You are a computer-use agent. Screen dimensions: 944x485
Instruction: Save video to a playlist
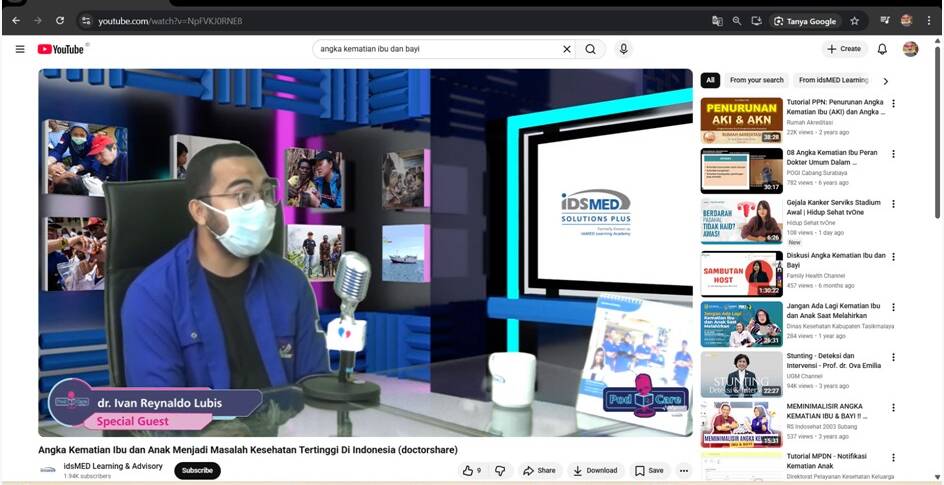[x=649, y=470]
